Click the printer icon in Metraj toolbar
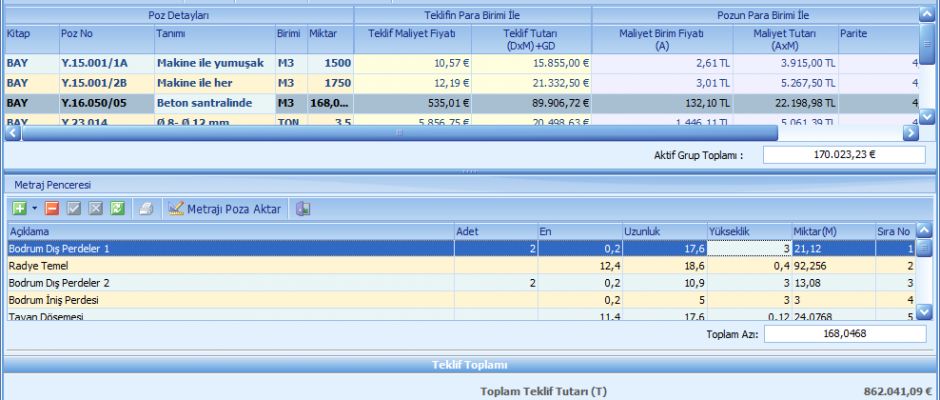 (146, 209)
